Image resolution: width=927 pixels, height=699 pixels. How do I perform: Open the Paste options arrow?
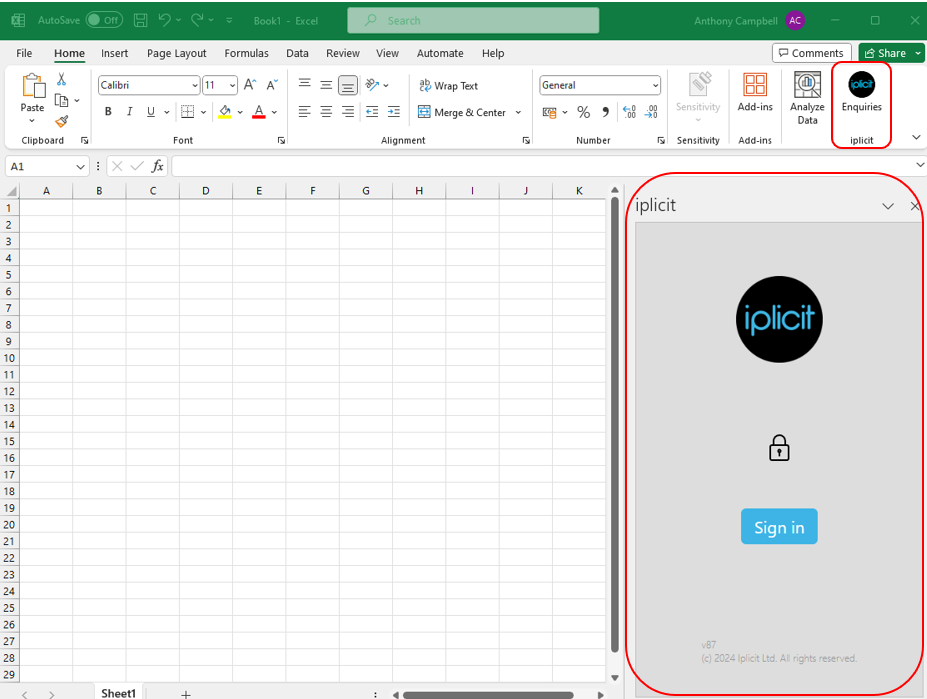coord(32,121)
